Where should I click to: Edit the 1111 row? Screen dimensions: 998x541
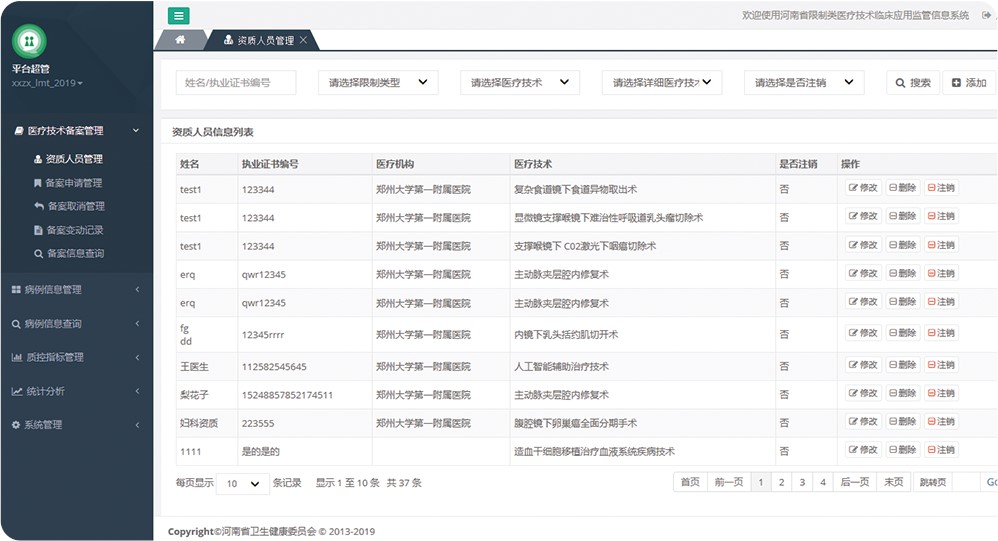click(x=863, y=450)
